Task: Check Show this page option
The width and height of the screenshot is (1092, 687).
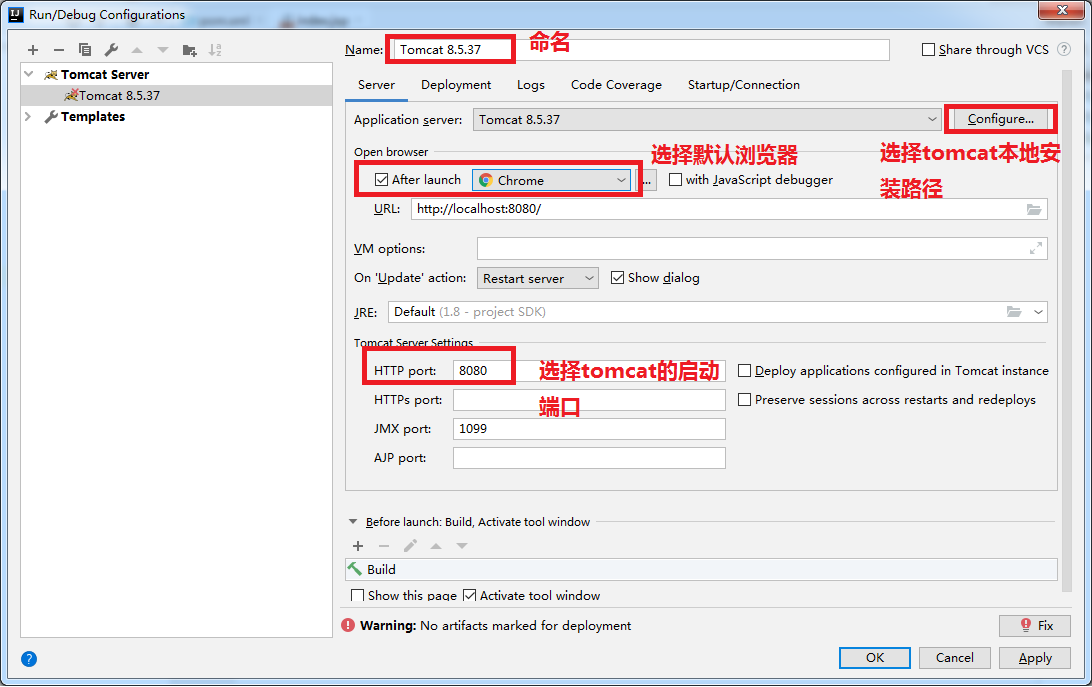Action: (x=357, y=596)
